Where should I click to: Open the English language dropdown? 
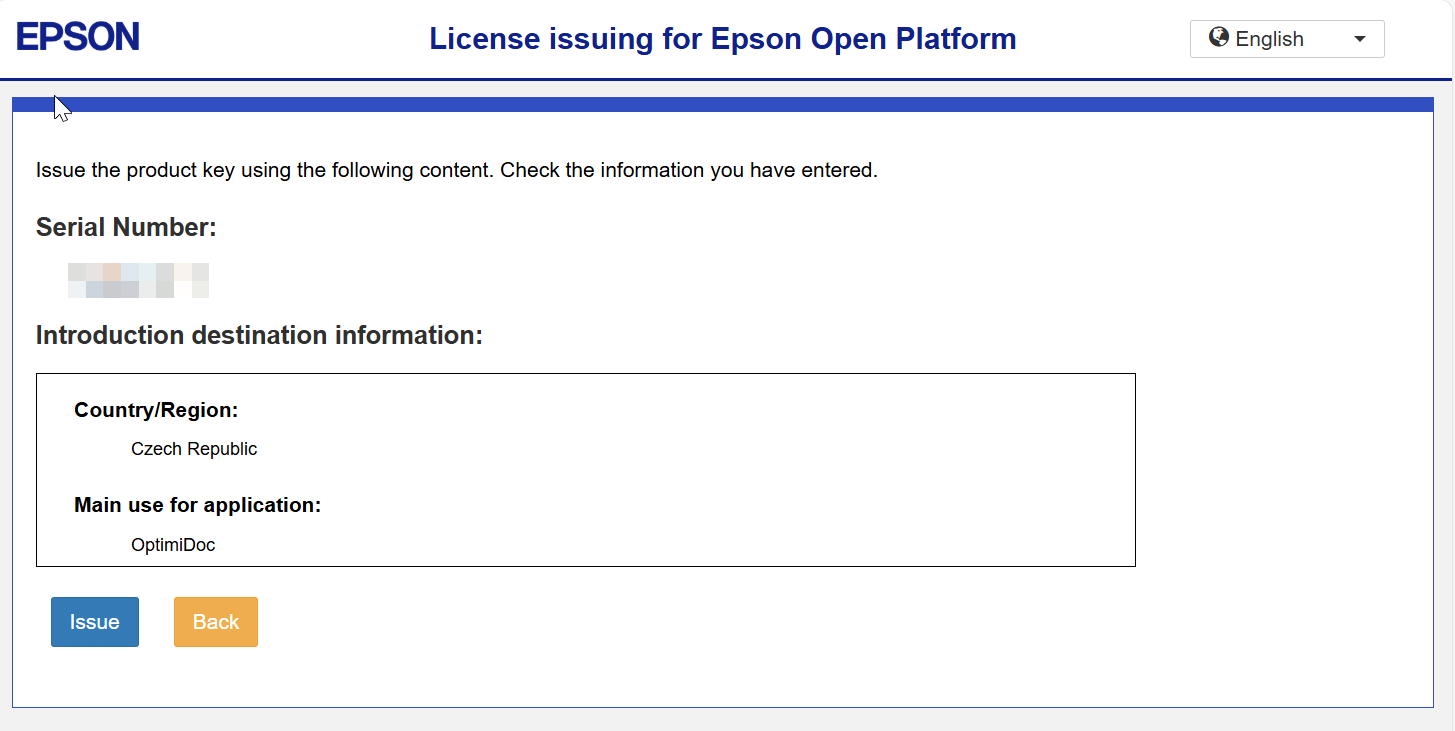1286,39
